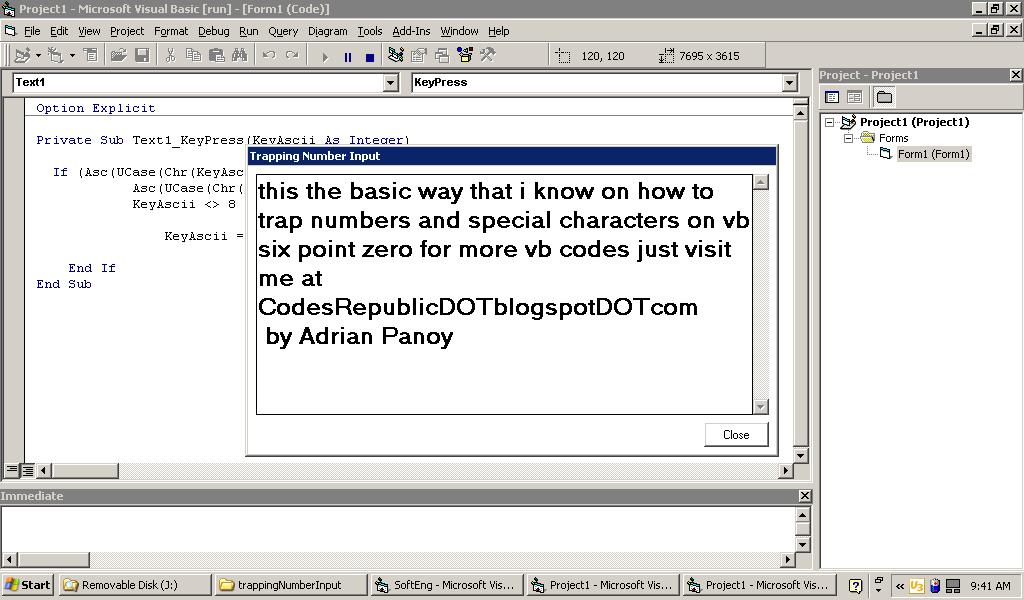Screen dimensions: 1024x600
Task: Open the Add Form toolbar icon
Action: point(56,55)
